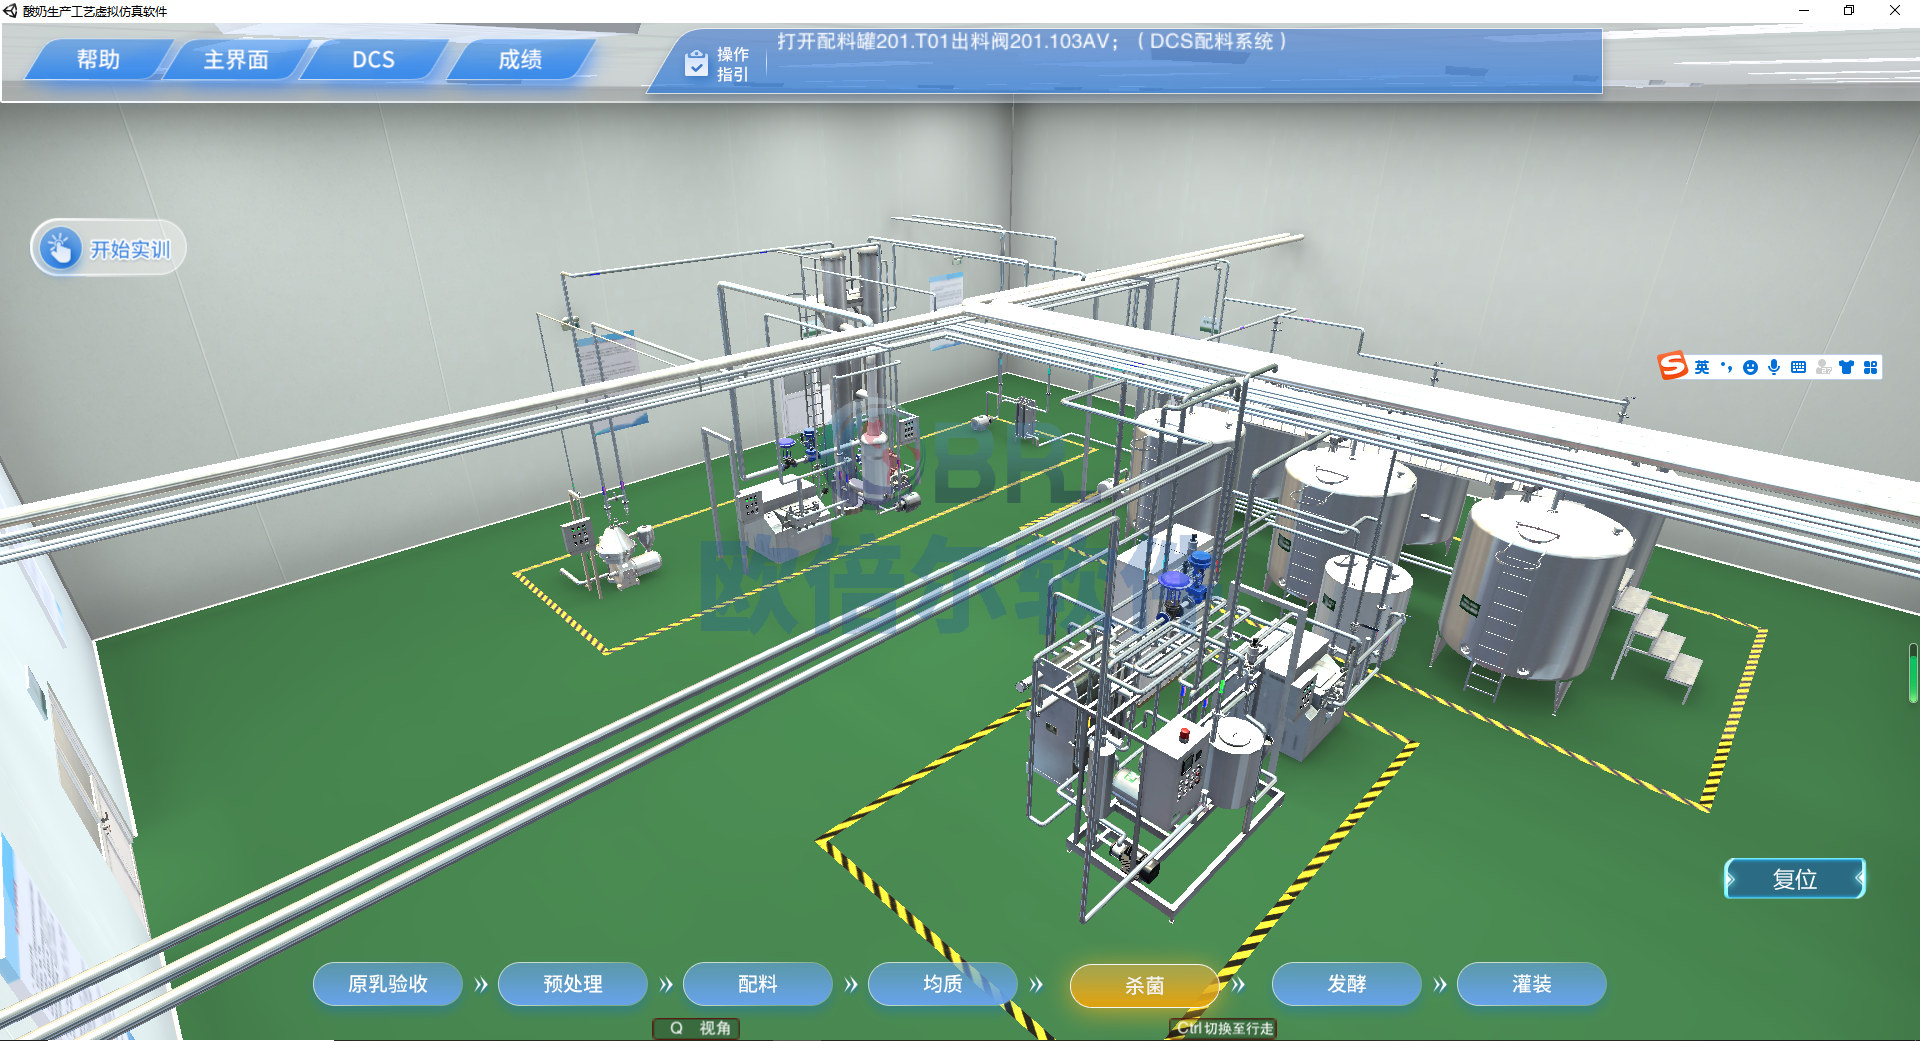The height and width of the screenshot is (1041, 1920).
Task: Open the shirt-shaped skin icon
Action: pos(1846,367)
